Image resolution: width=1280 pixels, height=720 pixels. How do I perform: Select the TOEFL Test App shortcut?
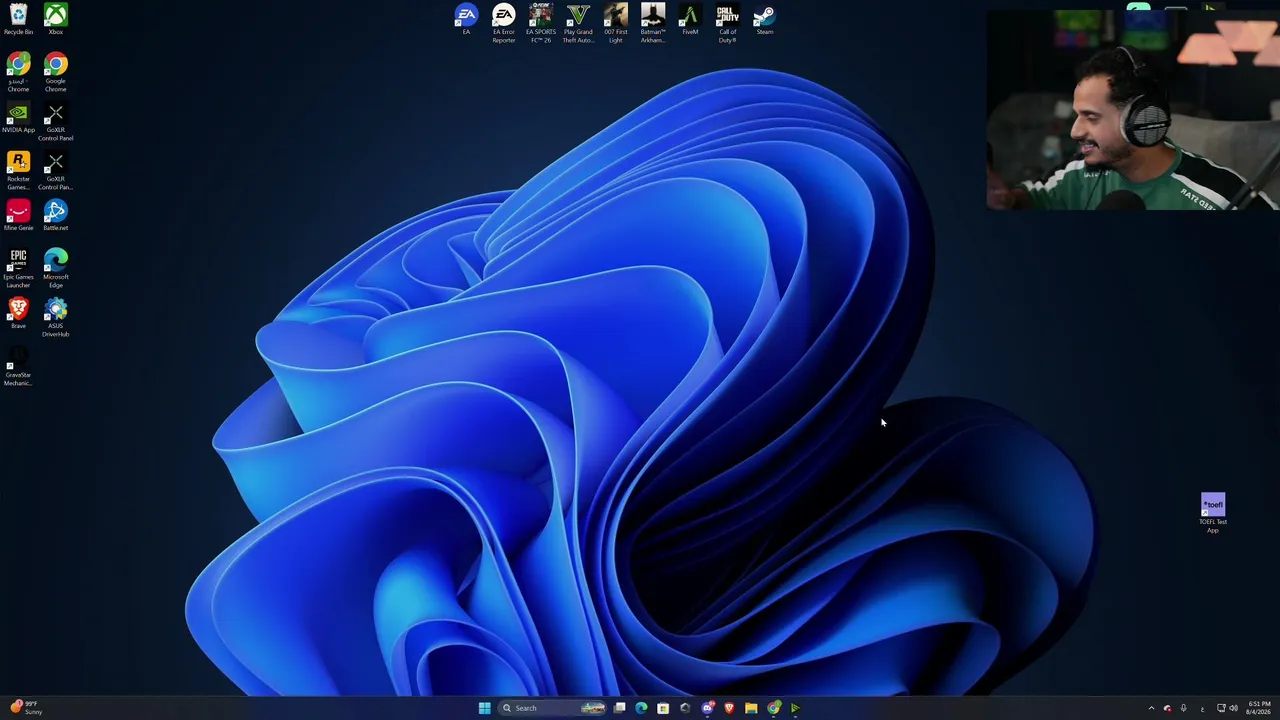pyautogui.click(x=1213, y=513)
